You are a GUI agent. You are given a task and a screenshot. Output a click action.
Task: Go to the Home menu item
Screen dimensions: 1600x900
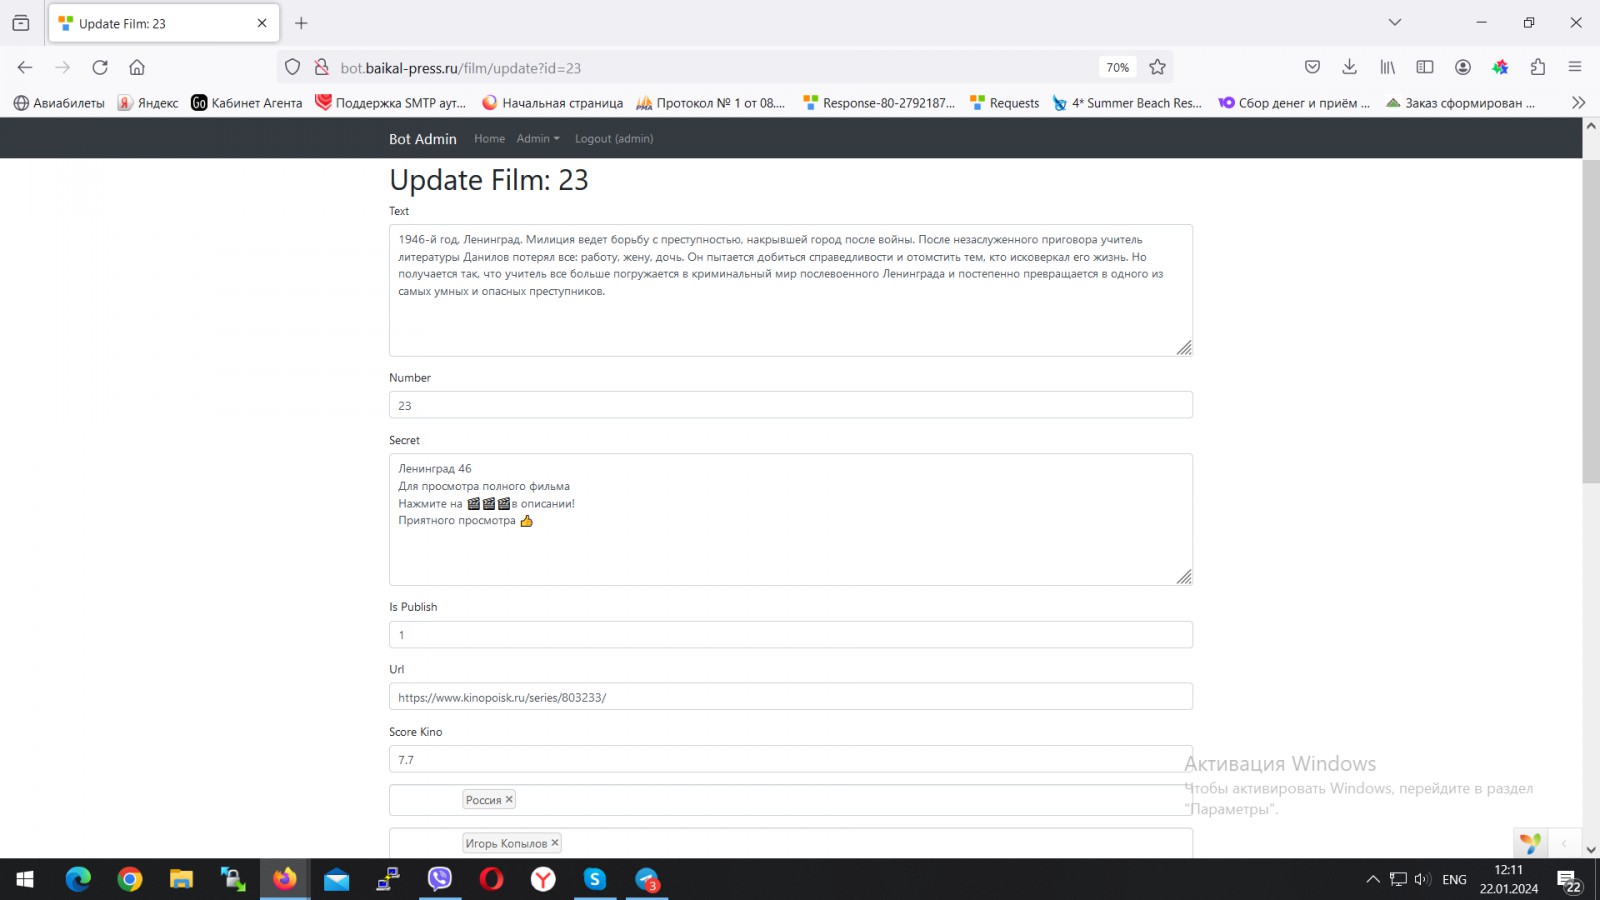coord(489,139)
